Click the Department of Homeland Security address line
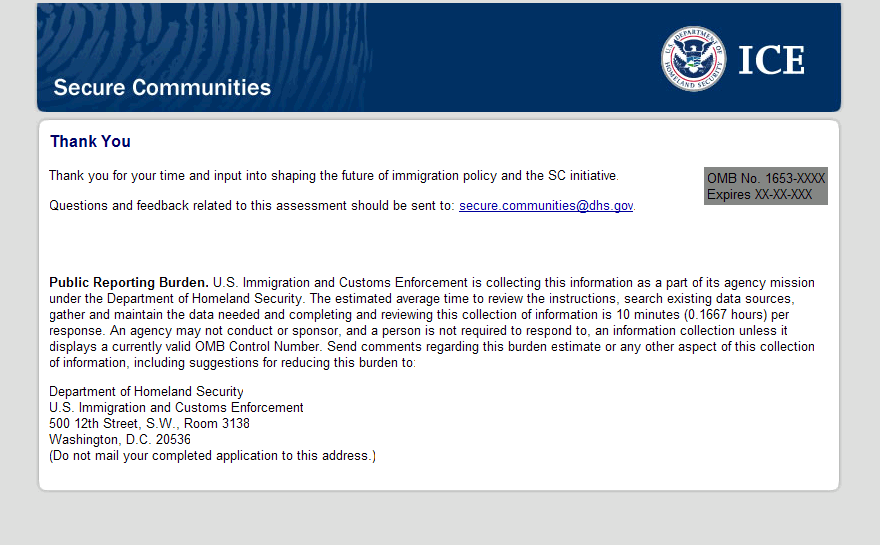 point(146,392)
